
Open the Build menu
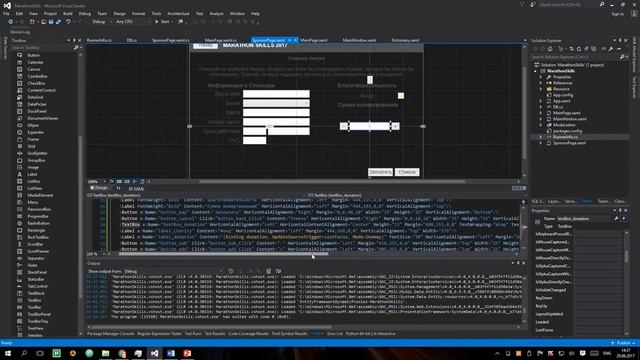(68, 13)
